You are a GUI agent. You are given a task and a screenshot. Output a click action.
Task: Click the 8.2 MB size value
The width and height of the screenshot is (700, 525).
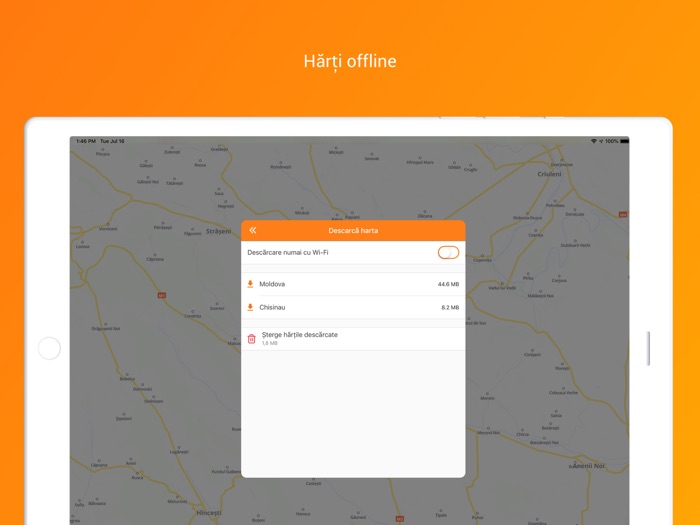point(450,308)
